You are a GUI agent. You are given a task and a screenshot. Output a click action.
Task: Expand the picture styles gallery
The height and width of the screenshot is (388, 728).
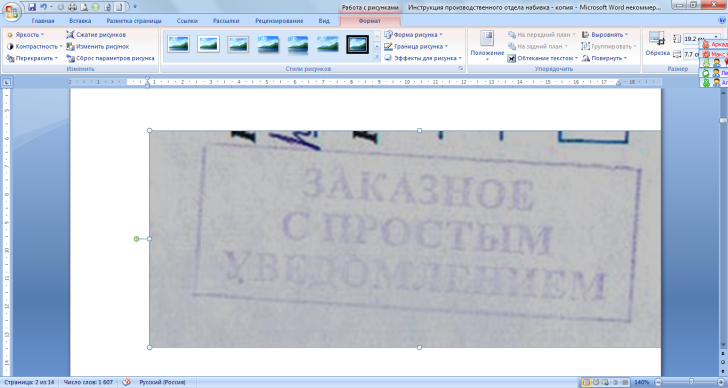(x=377, y=57)
